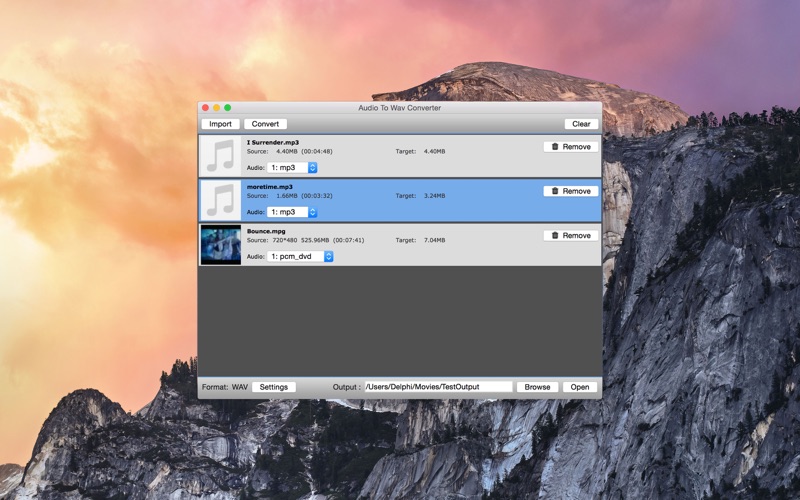
Task: Select the Bounce.mpg file name
Action: [x=266, y=231]
